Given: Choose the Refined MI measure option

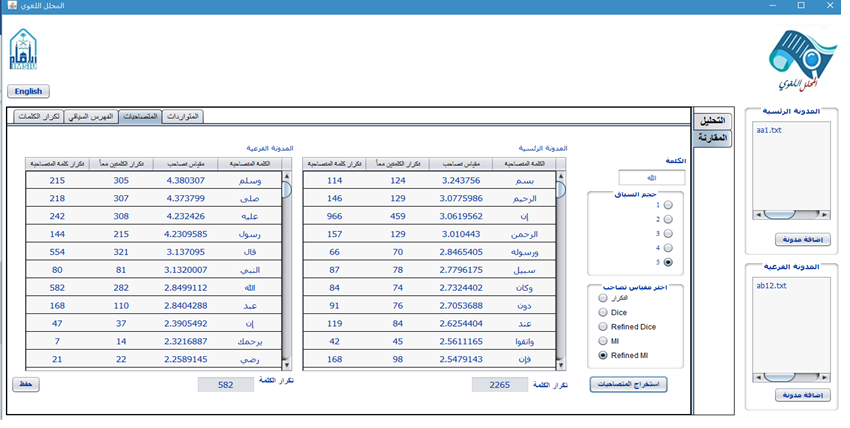Looking at the screenshot, I should [603, 355].
